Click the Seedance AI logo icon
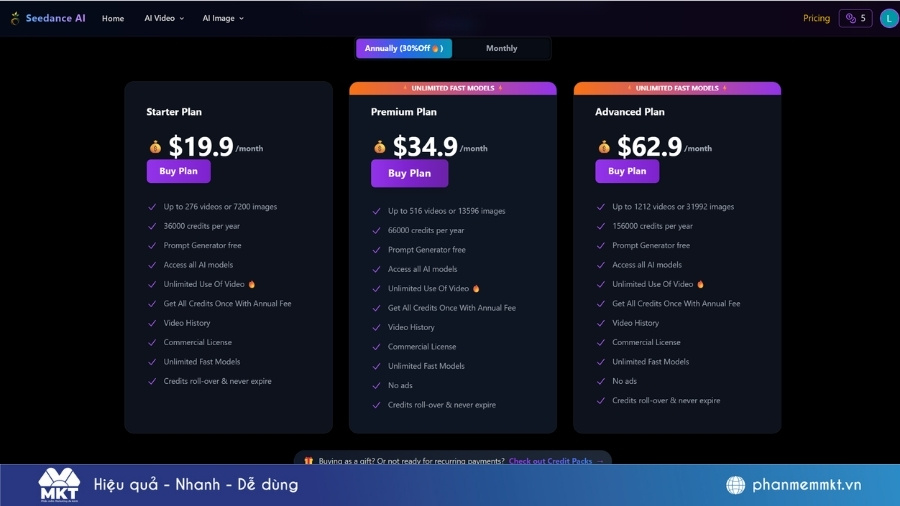The image size is (900, 506). coord(15,18)
